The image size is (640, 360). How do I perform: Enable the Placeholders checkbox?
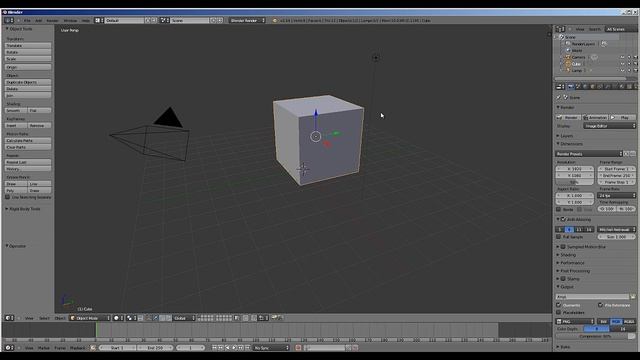[x=559, y=313]
